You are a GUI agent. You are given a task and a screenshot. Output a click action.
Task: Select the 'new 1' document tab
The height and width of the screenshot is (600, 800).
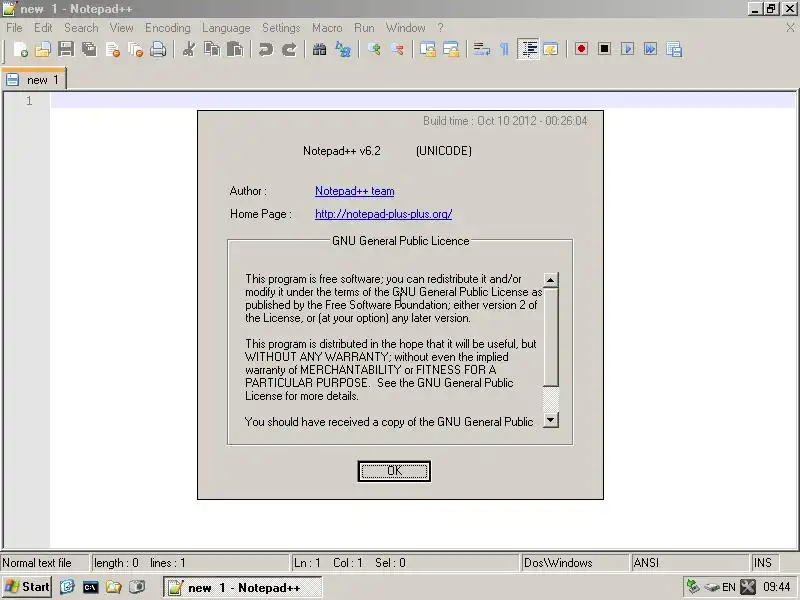(x=34, y=80)
